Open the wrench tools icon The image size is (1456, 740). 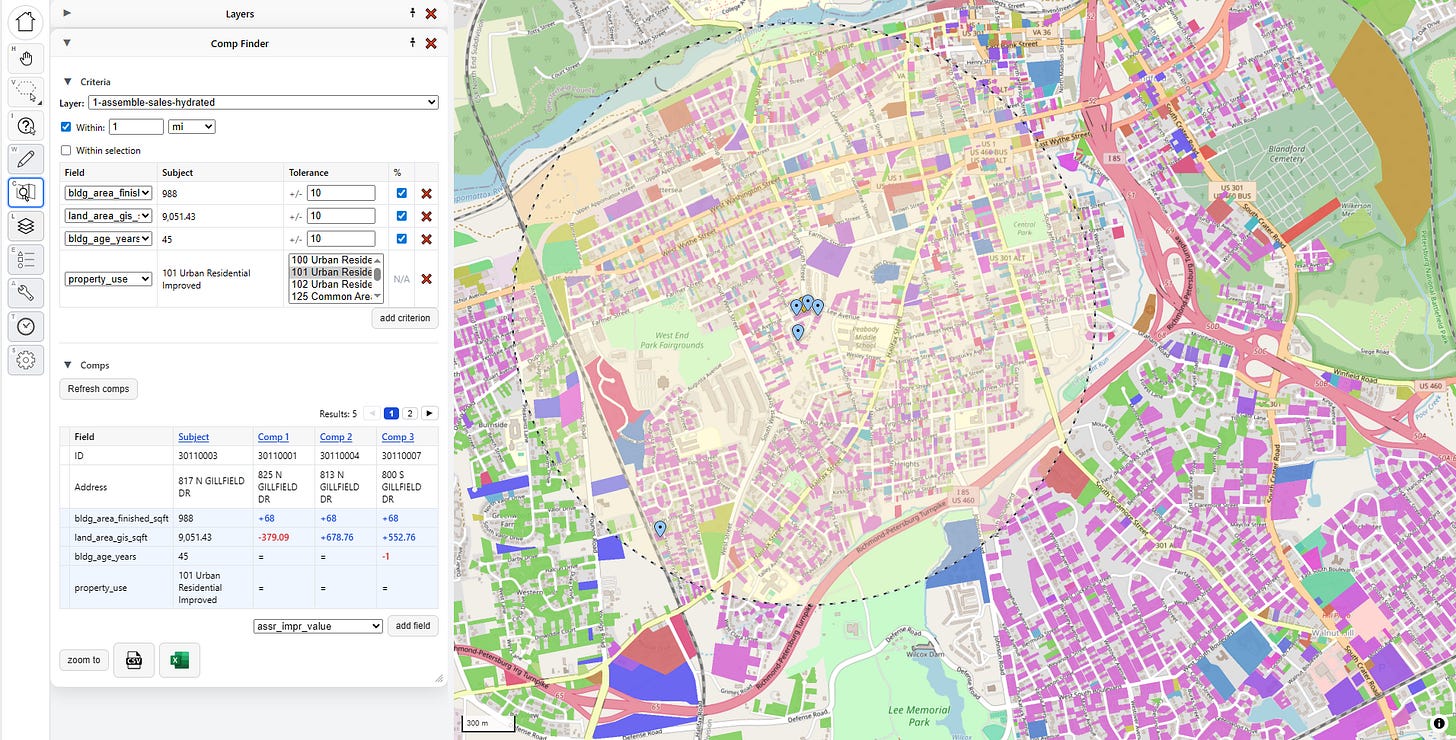(26, 292)
